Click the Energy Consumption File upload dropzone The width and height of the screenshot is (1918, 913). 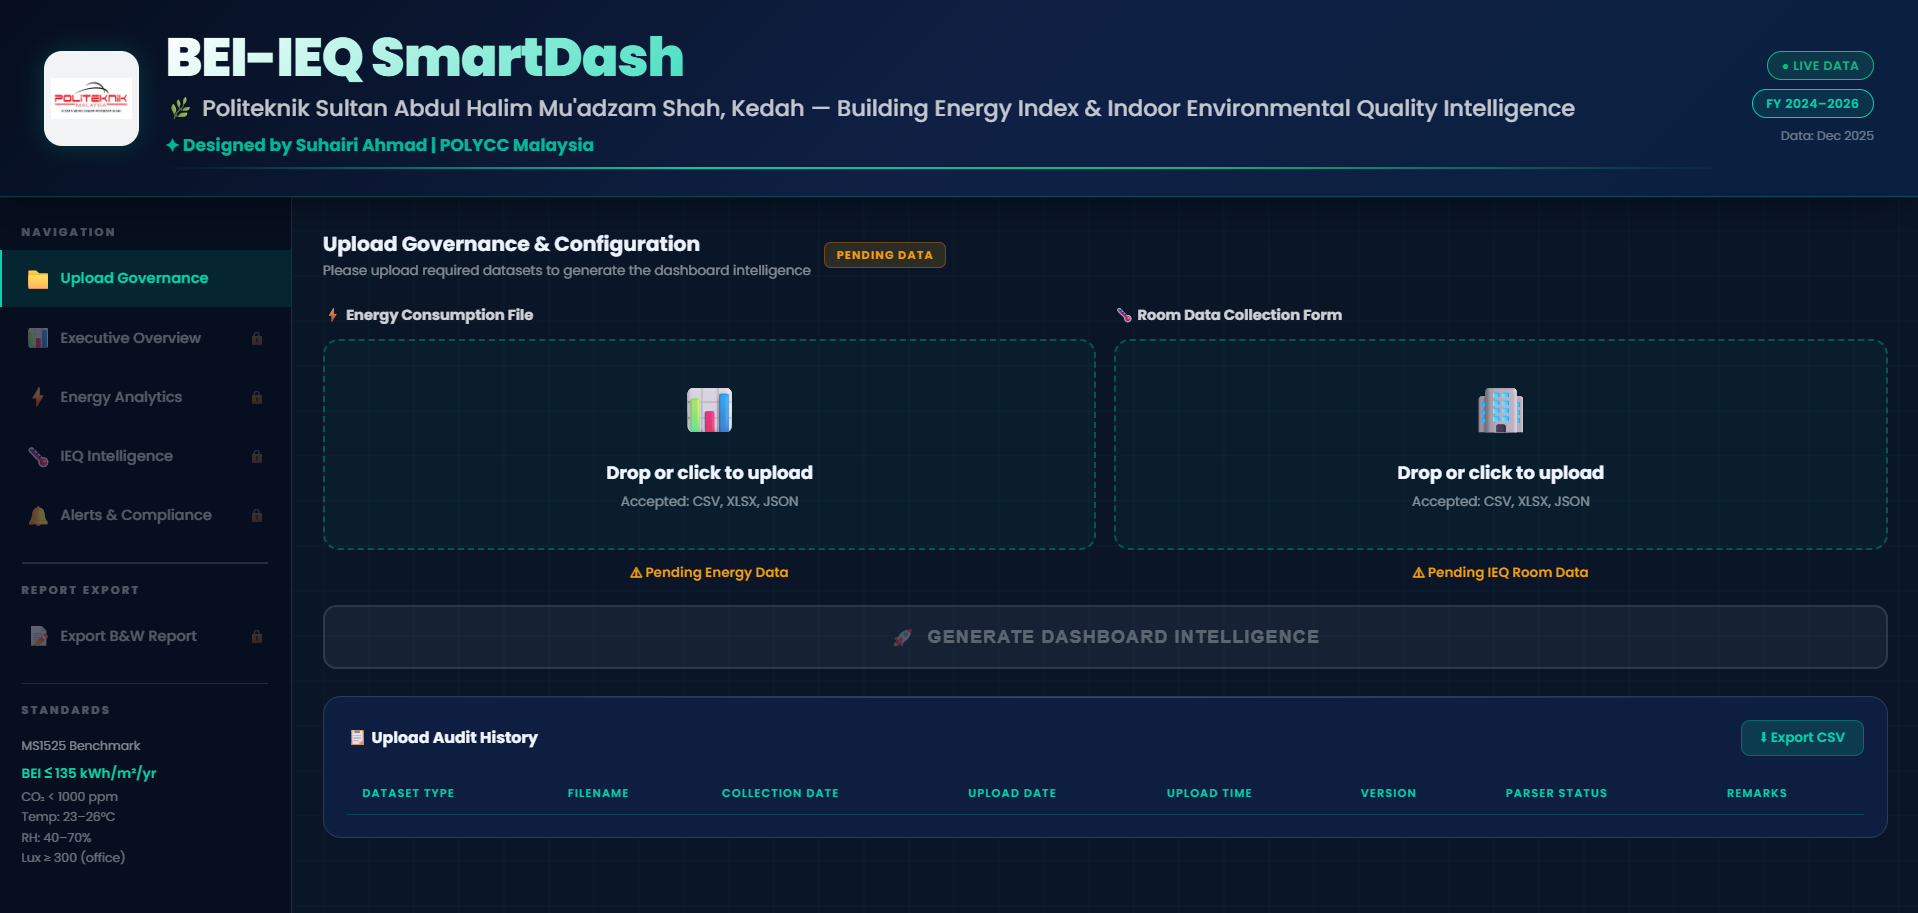coord(709,445)
